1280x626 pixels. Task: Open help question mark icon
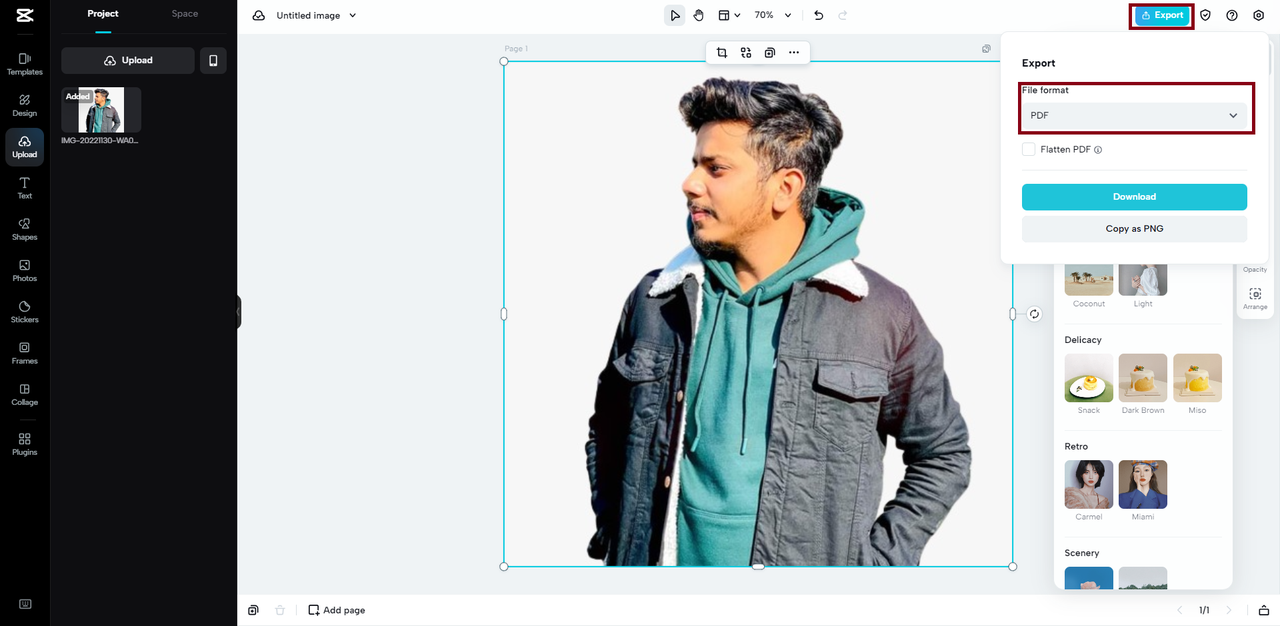[x=1232, y=15]
